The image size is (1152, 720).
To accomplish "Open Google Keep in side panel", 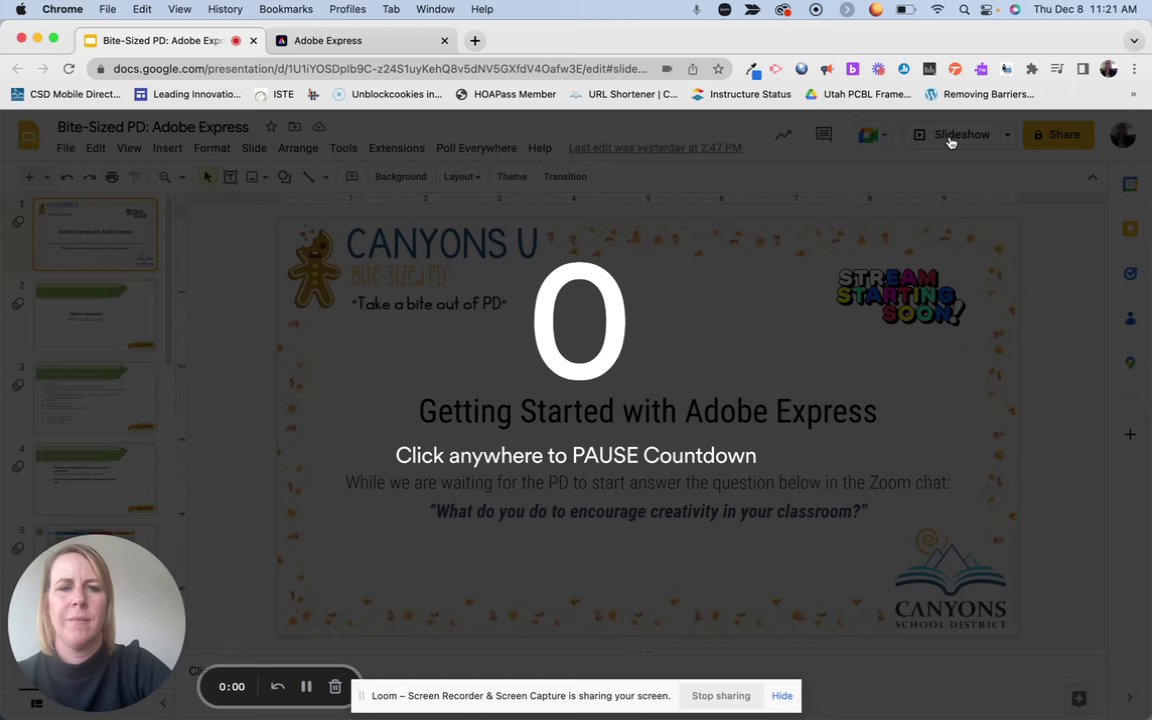I will (1131, 229).
